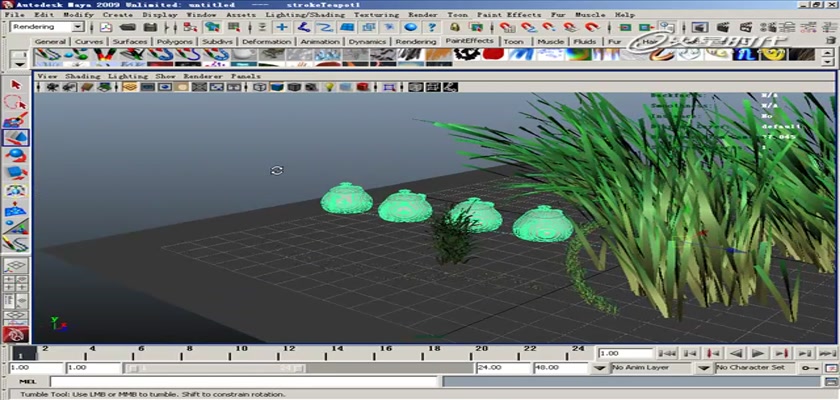Pick the Universal Manipulator tool

pos(16,191)
